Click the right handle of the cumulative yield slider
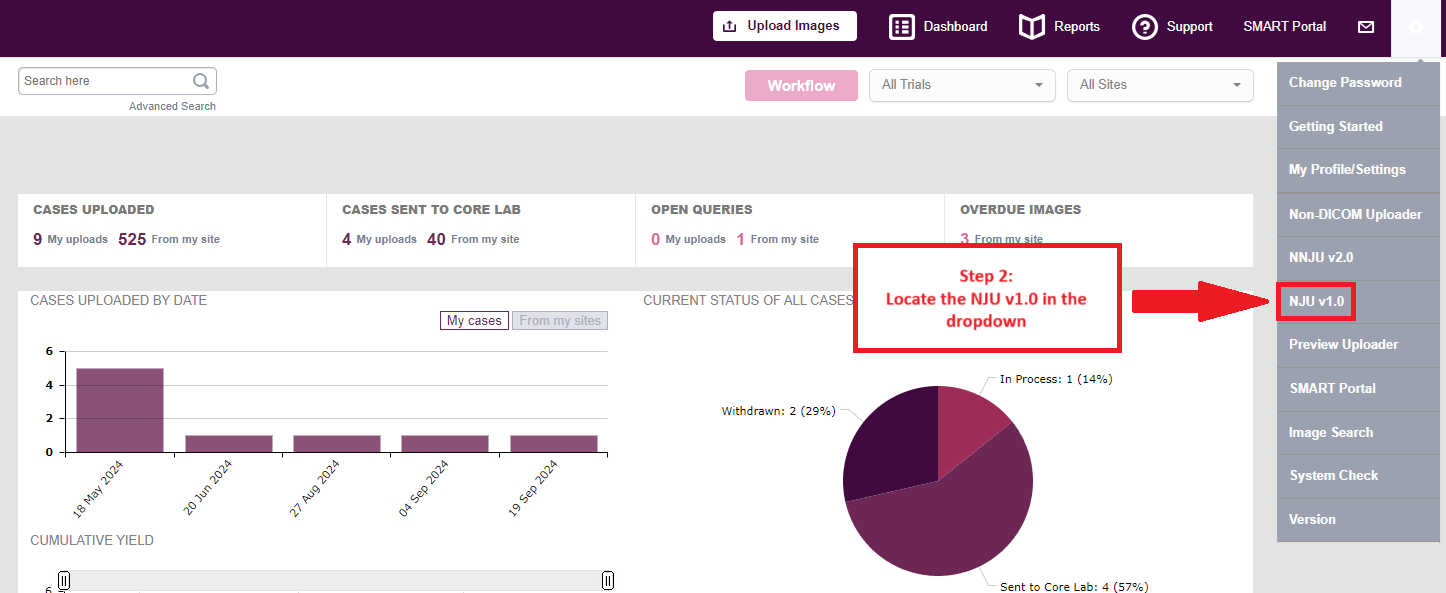Viewport: 1446px width, 593px height. pos(607,581)
